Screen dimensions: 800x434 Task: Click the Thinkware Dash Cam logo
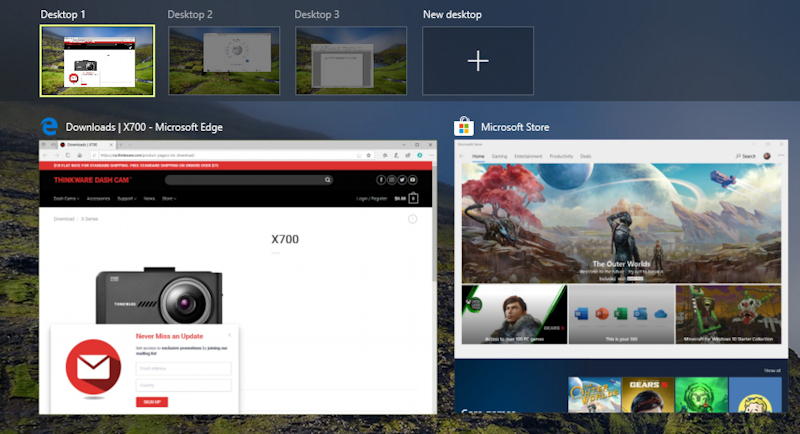92,180
